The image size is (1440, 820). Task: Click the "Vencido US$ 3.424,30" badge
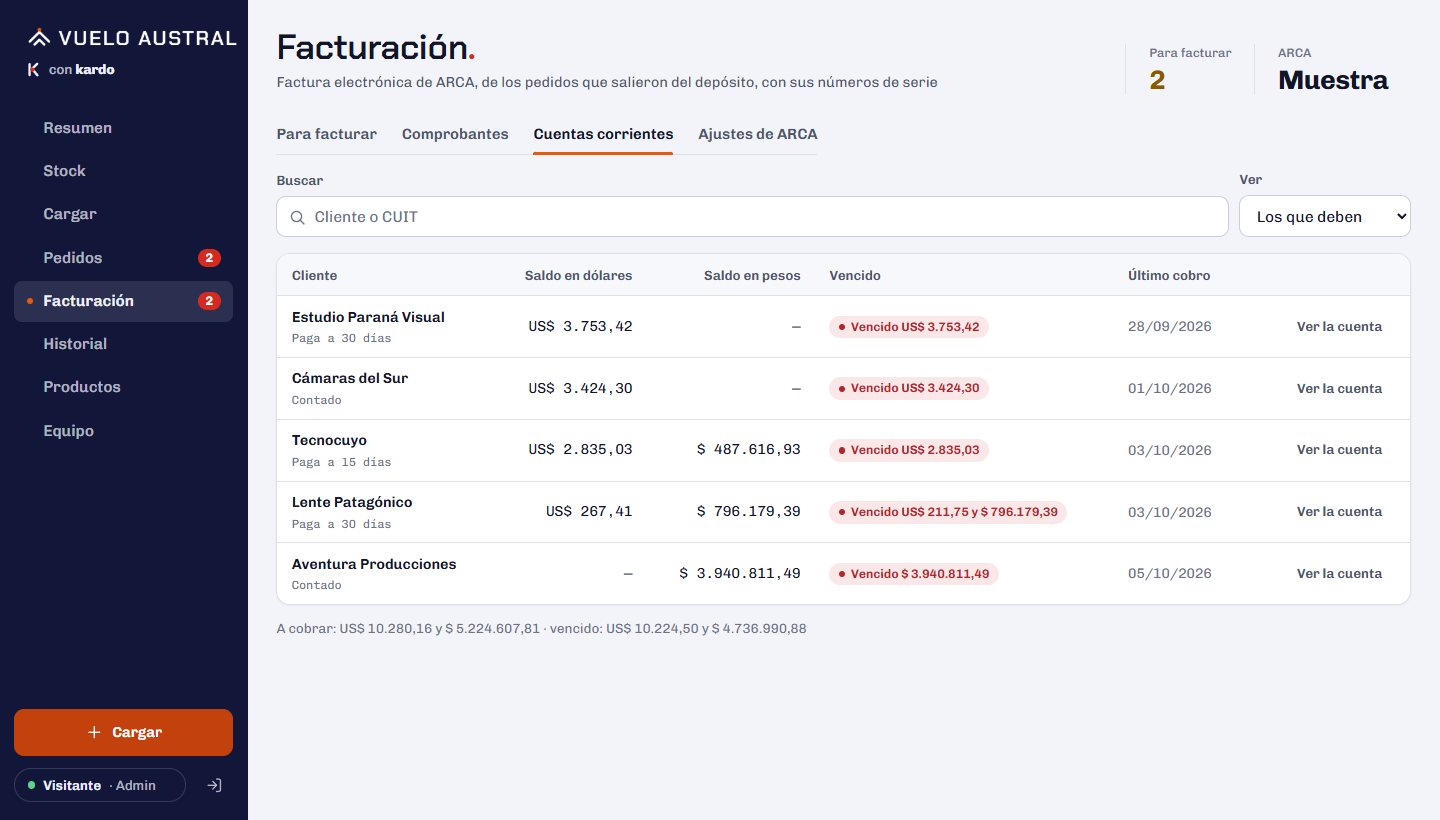point(909,389)
